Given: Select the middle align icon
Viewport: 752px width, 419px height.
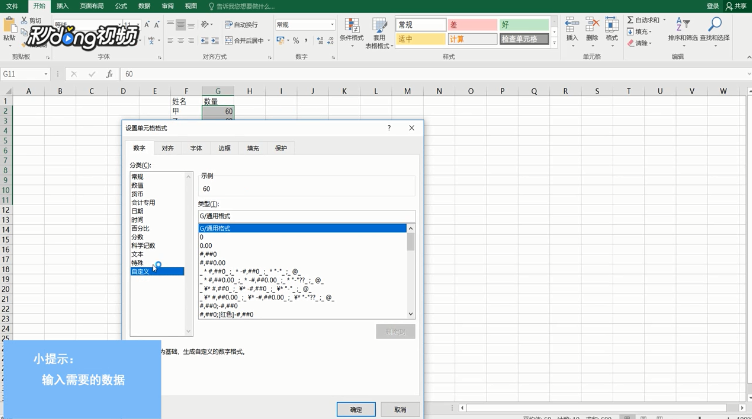Looking at the screenshot, I should 181,24.
